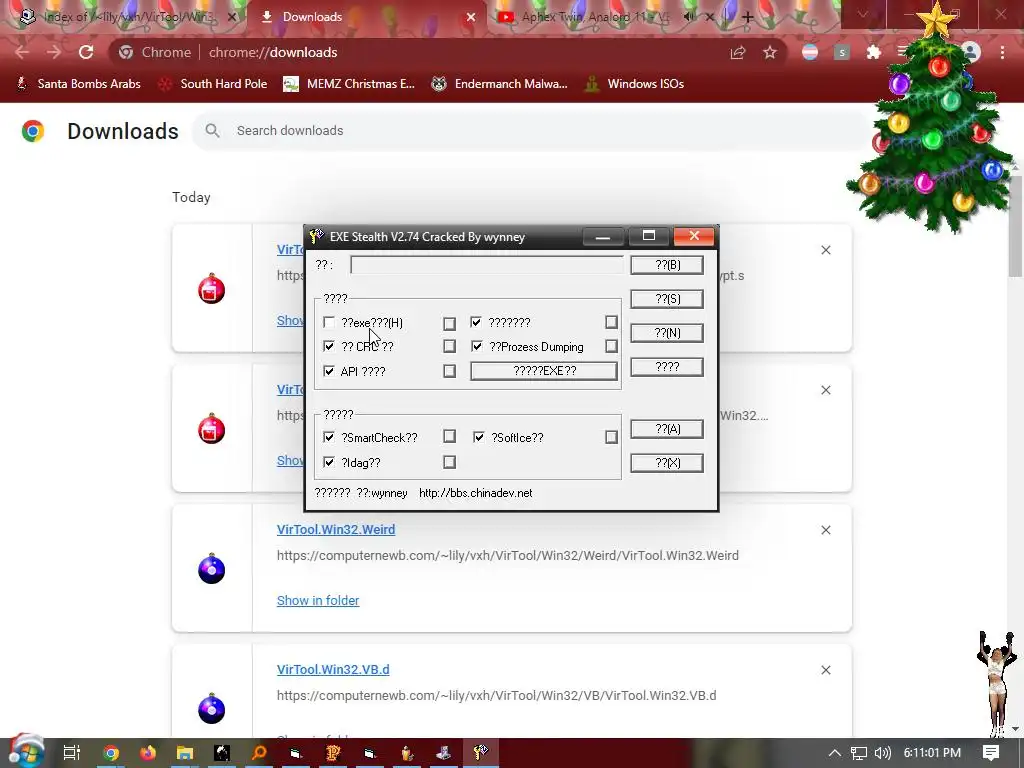Click the ornament file icon for VirTool.Win32.VB.d
The image size is (1024, 768).
point(212,709)
